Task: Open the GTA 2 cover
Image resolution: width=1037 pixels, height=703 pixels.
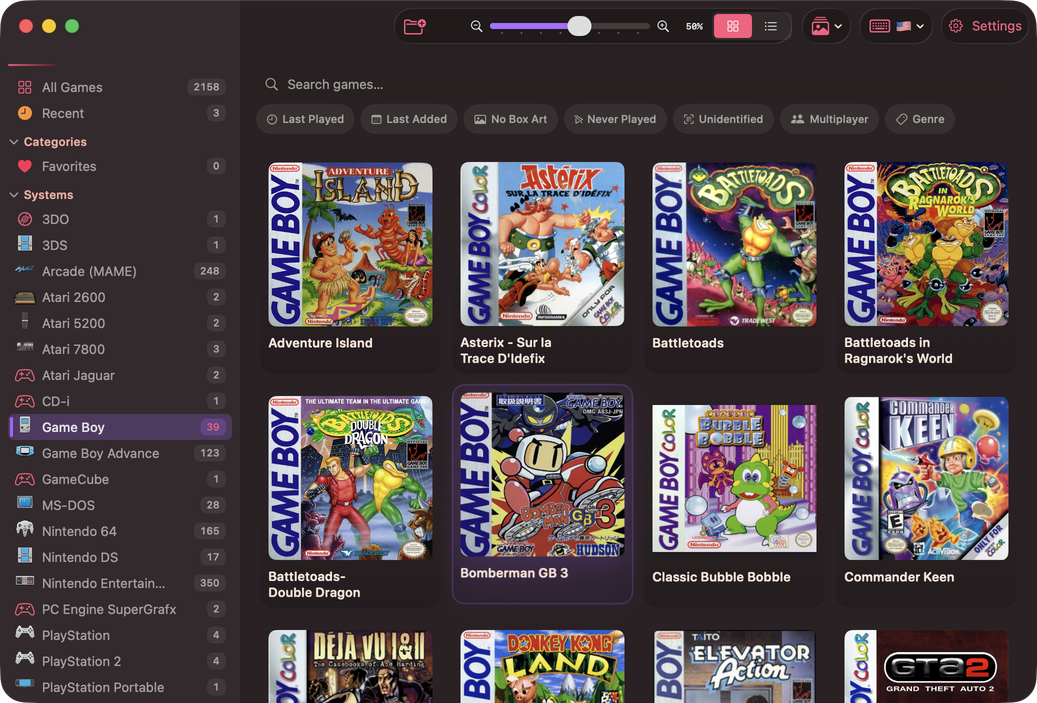Action: click(x=926, y=666)
